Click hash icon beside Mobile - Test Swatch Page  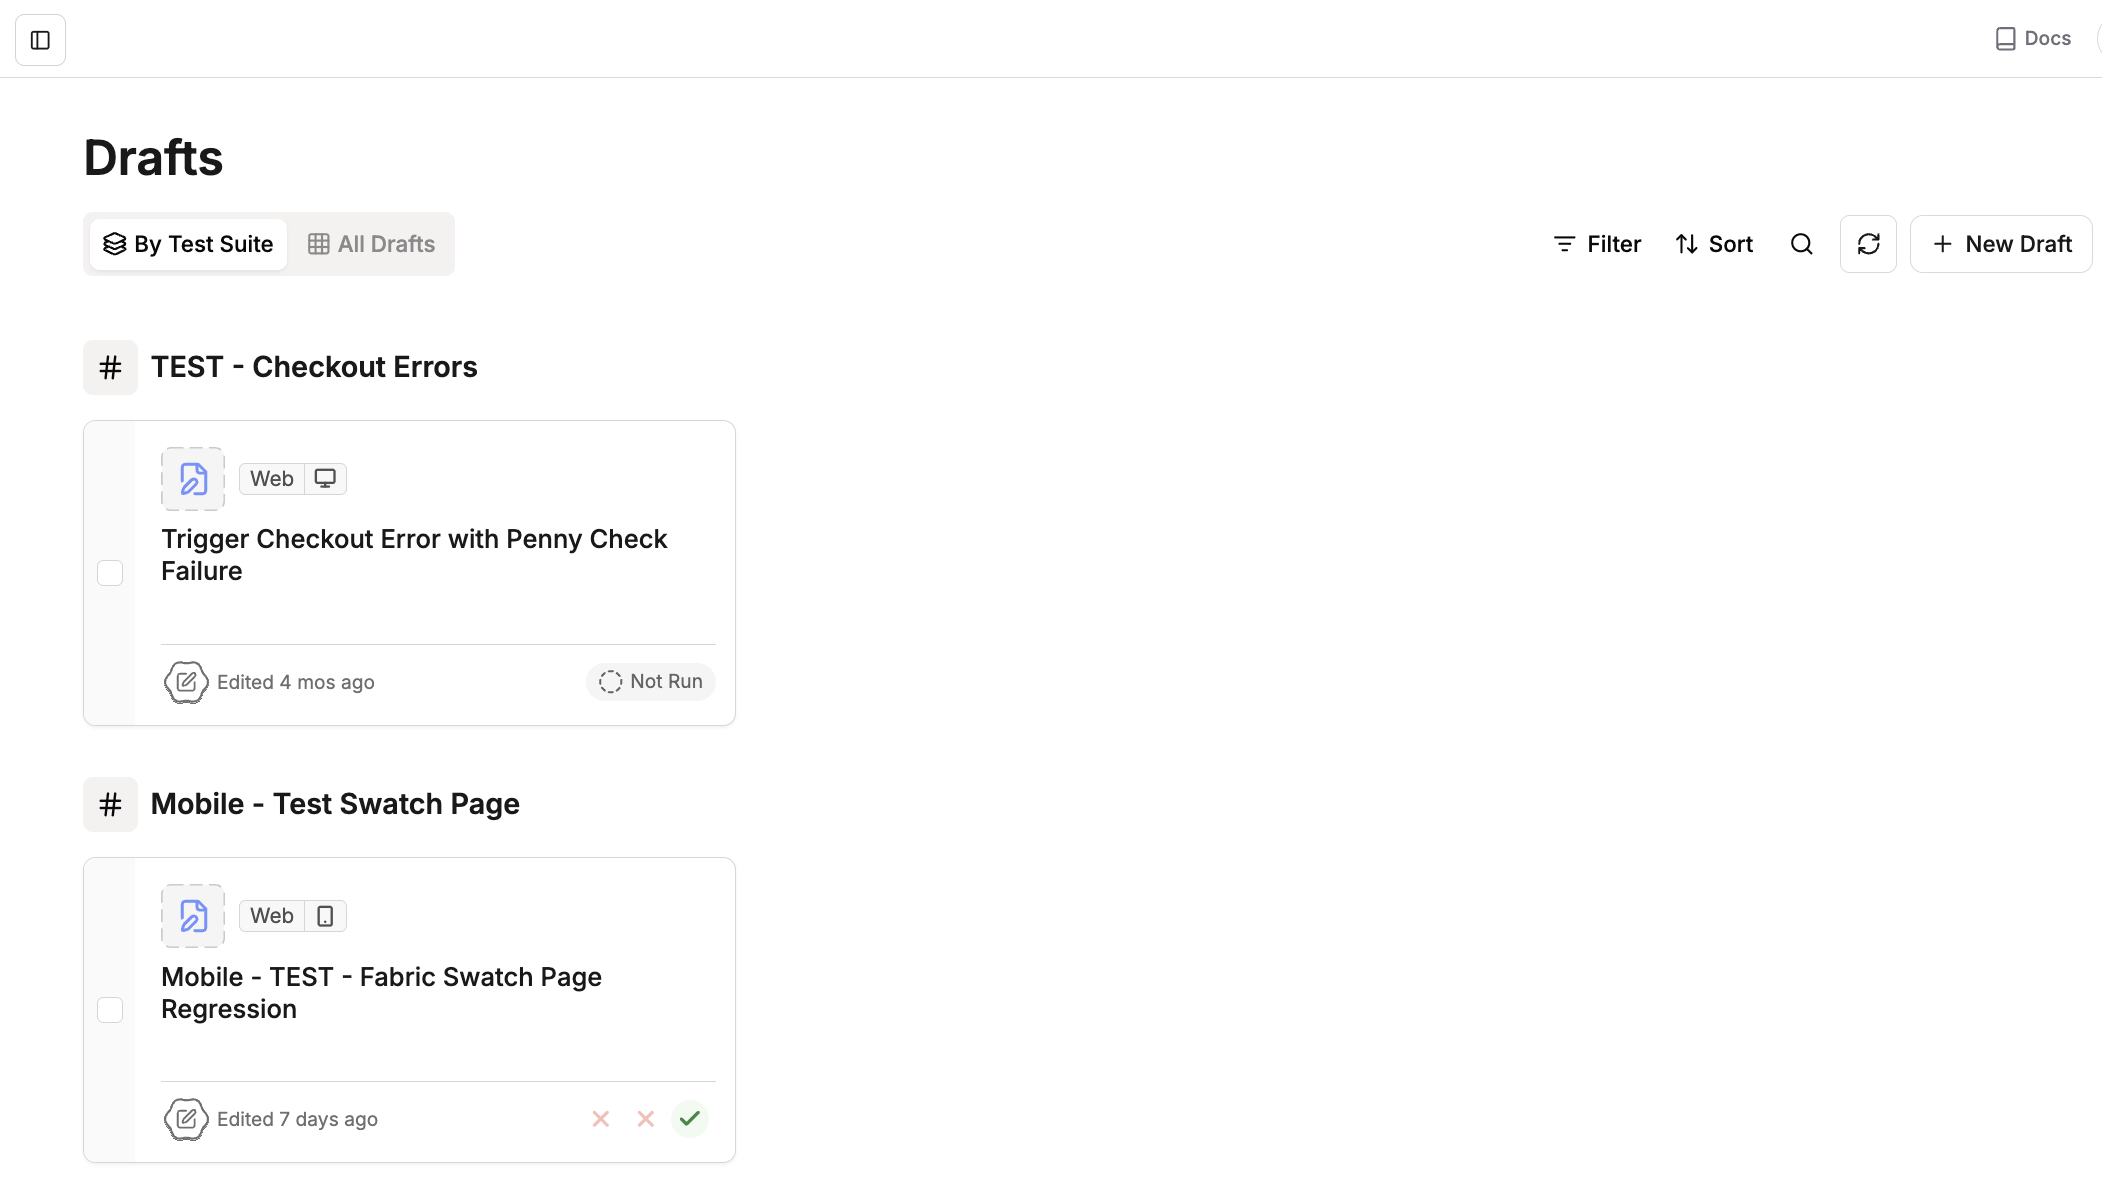click(x=110, y=804)
